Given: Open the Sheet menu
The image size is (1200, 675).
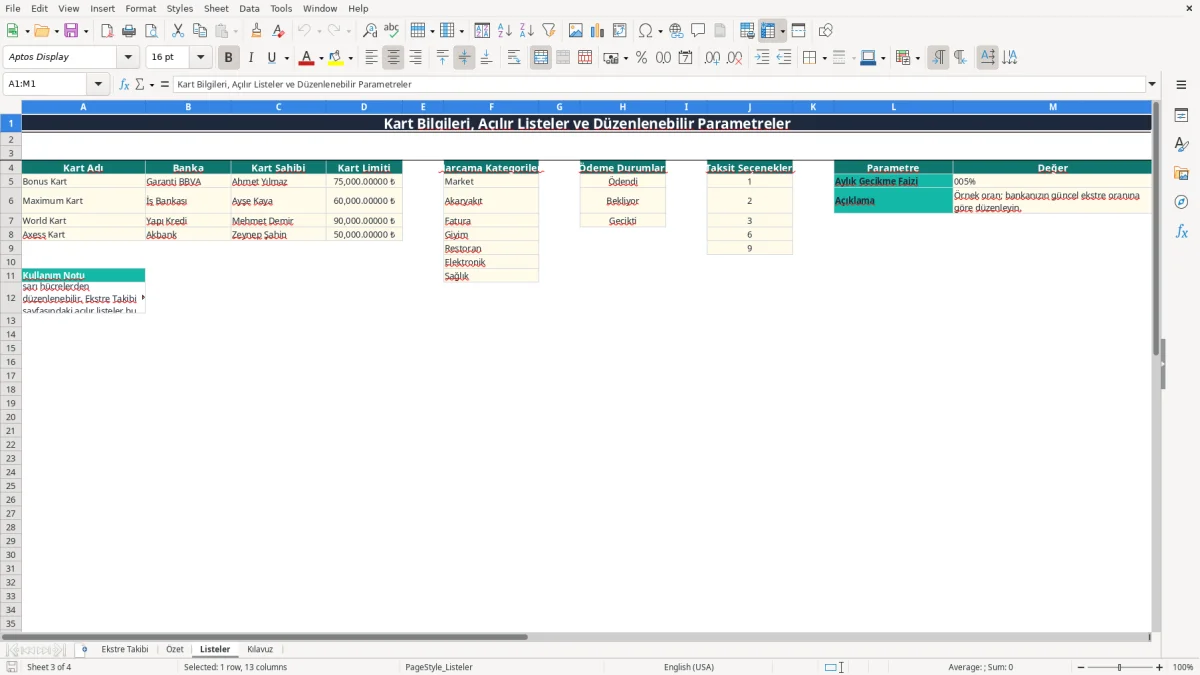Looking at the screenshot, I should point(216,8).
